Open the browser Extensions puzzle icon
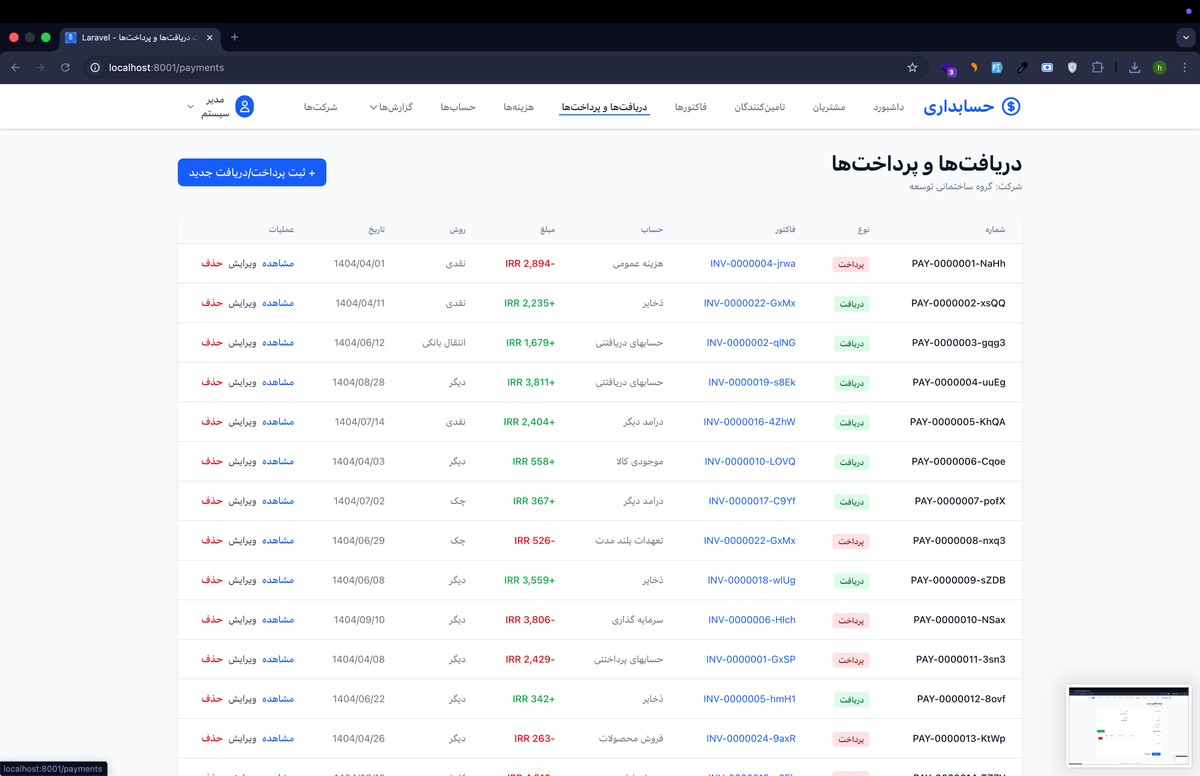 tap(1097, 68)
